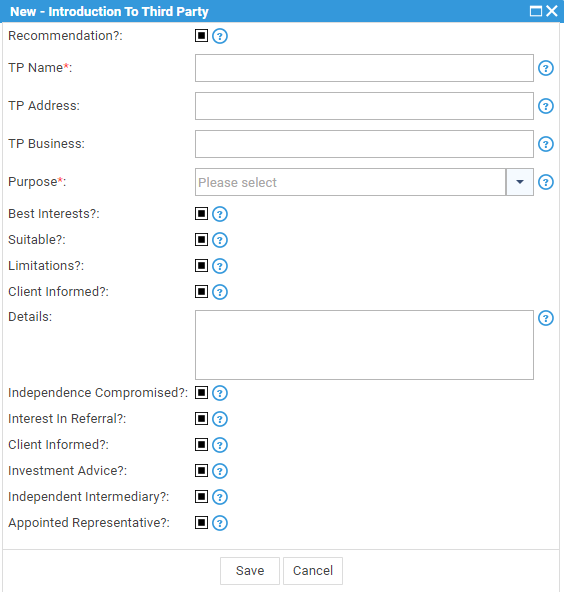Click help icon beside Appointed Representative

[x=220, y=523]
